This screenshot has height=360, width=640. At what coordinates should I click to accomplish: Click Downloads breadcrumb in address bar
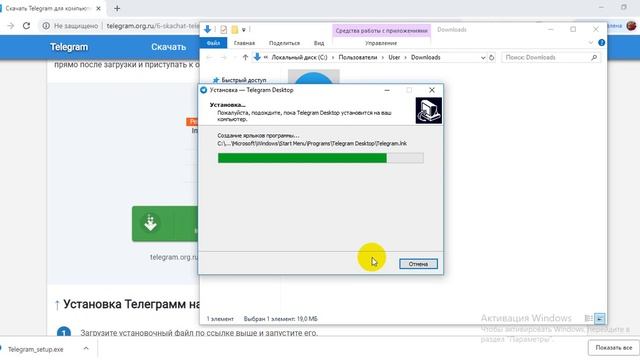tap(425, 58)
